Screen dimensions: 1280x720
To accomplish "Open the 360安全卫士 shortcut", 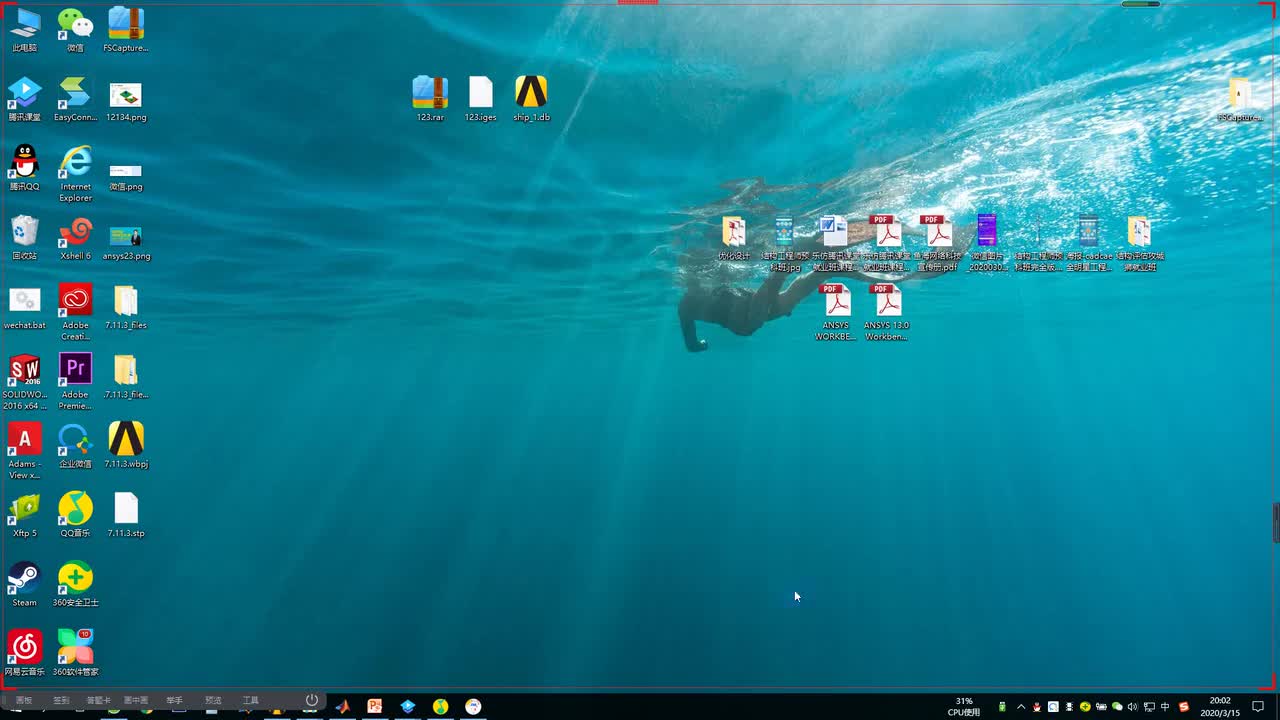I will coord(75,584).
